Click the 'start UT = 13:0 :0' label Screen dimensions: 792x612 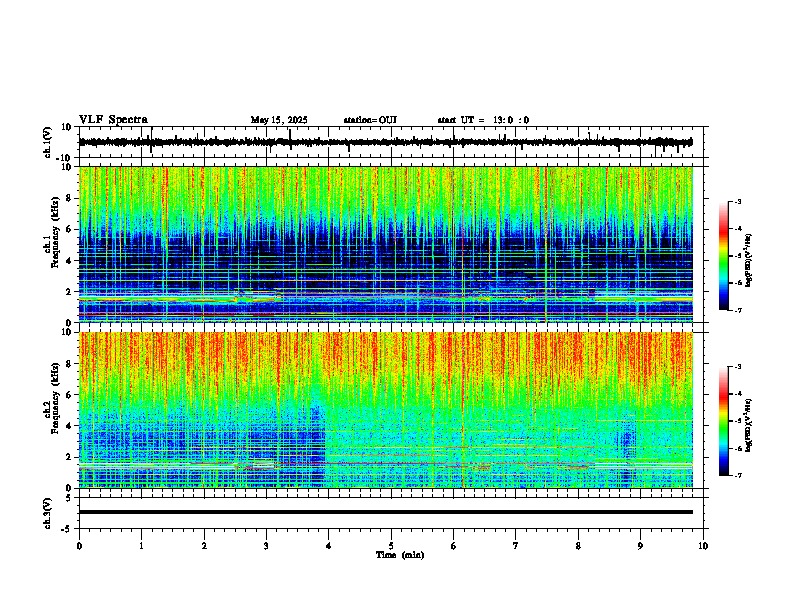[x=483, y=120]
